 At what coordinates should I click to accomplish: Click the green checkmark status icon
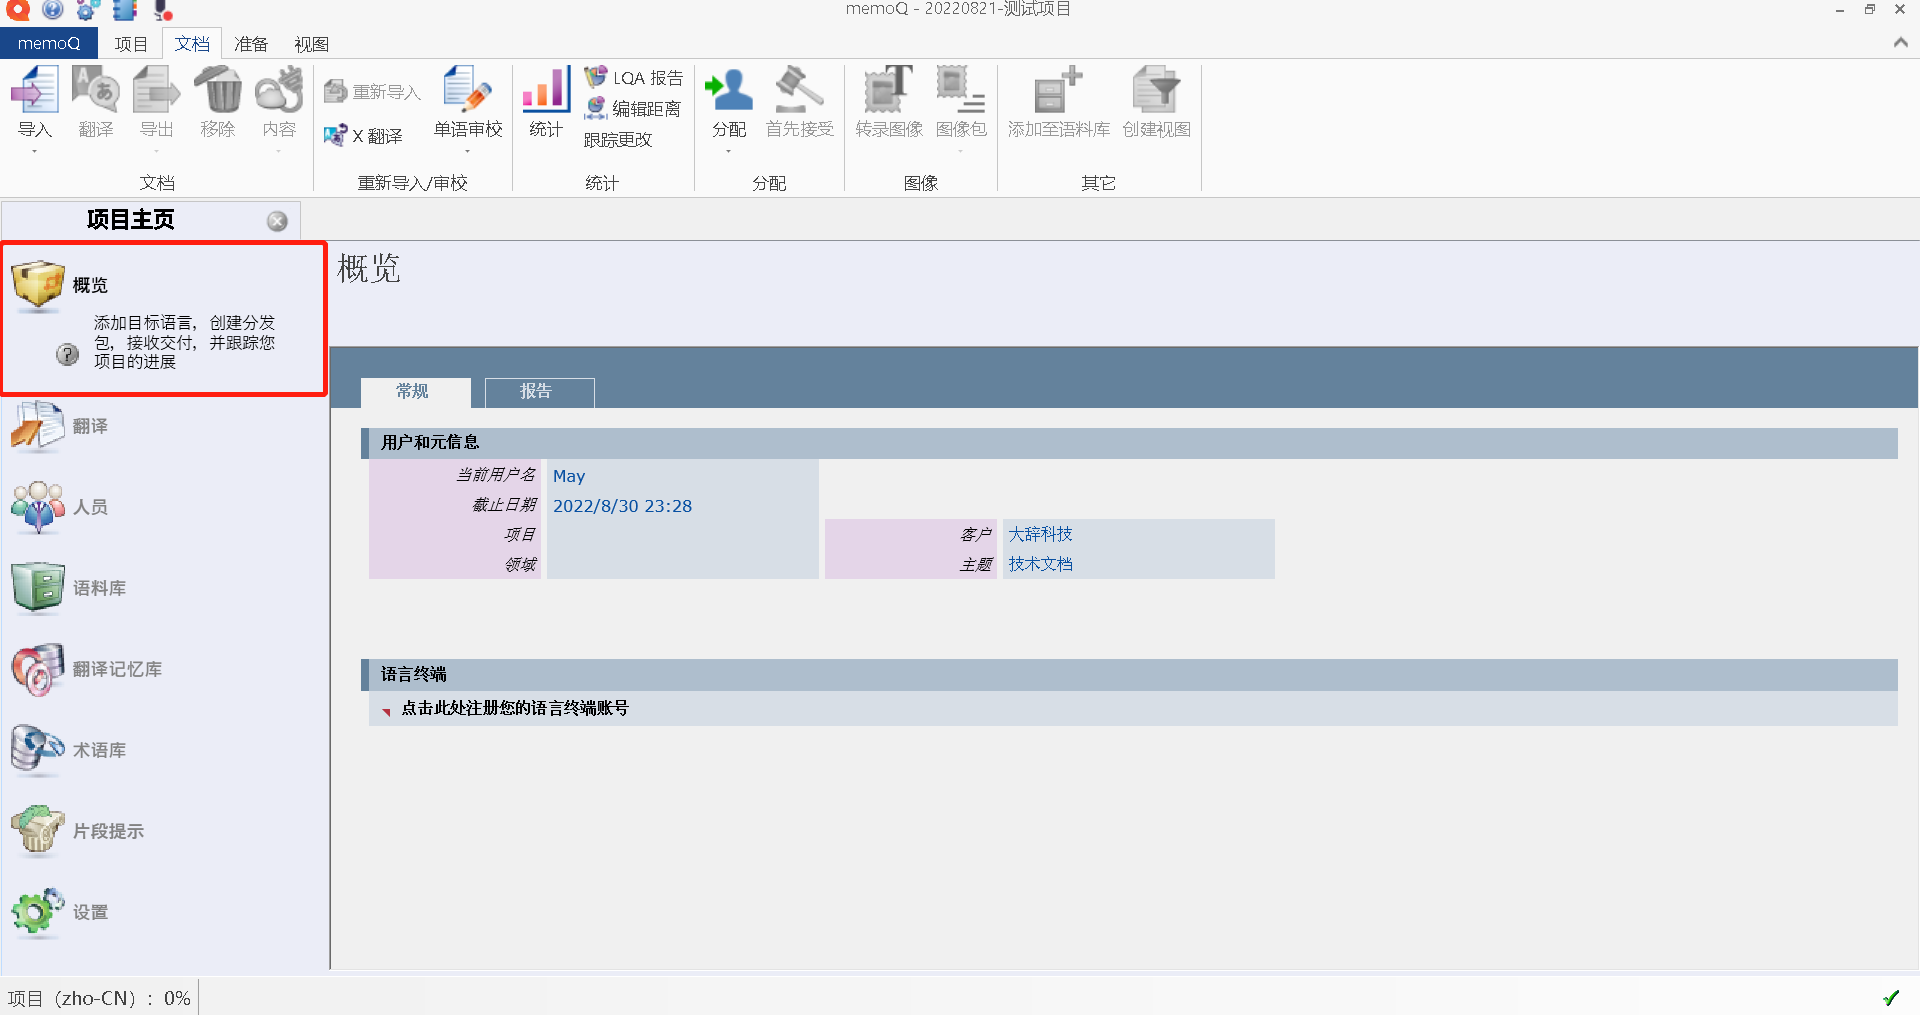pos(1891,997)
